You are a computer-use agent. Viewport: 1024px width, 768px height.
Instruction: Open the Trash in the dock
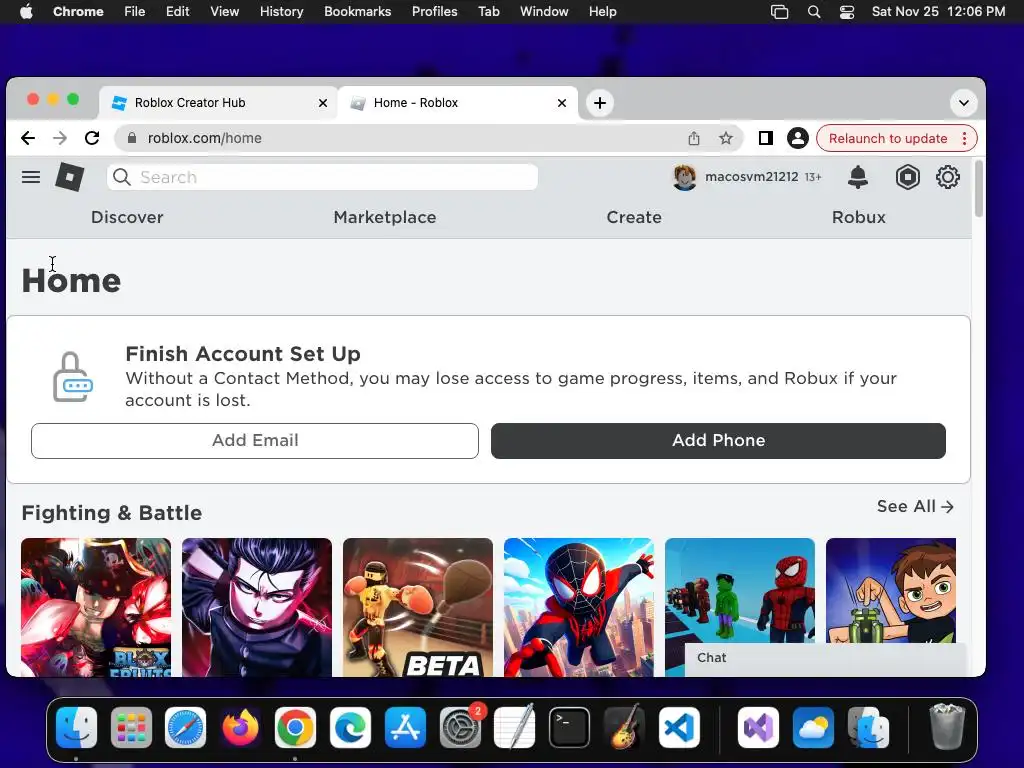(946, 728)
